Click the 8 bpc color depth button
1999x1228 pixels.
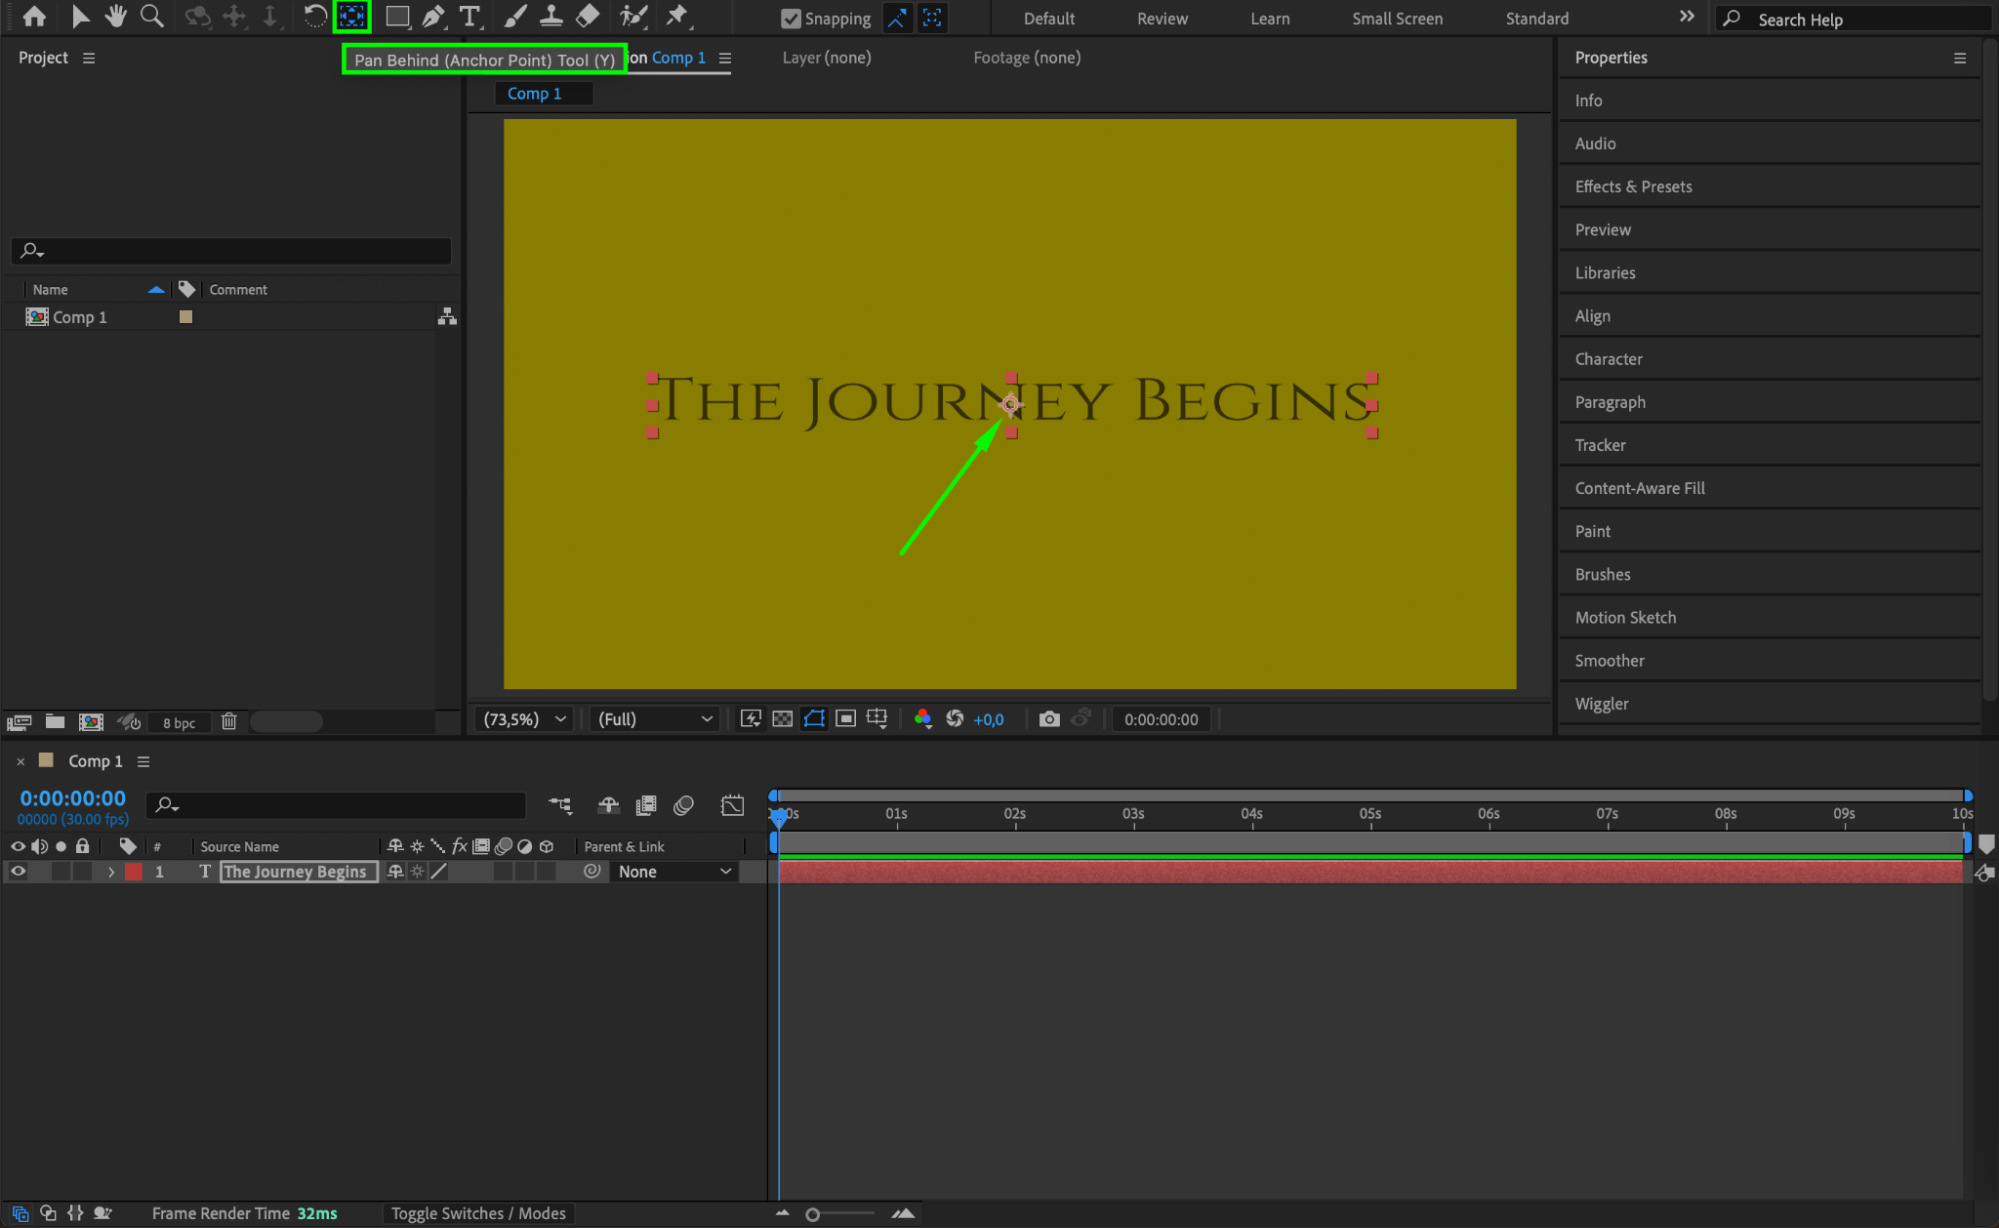pyautogui.click(x=179, y=722)
